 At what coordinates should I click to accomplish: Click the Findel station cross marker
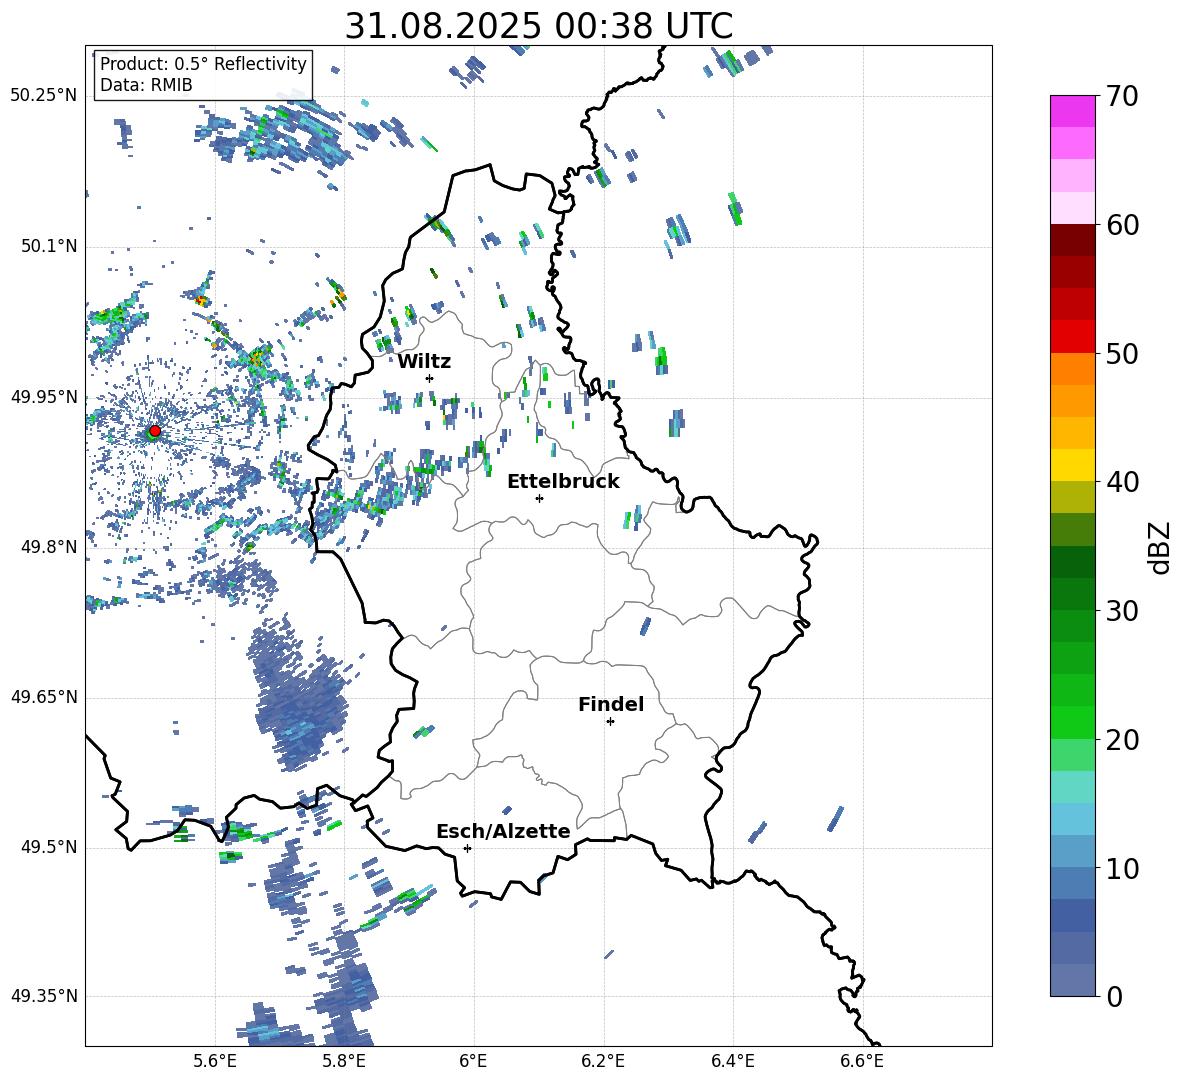(610, 722)
